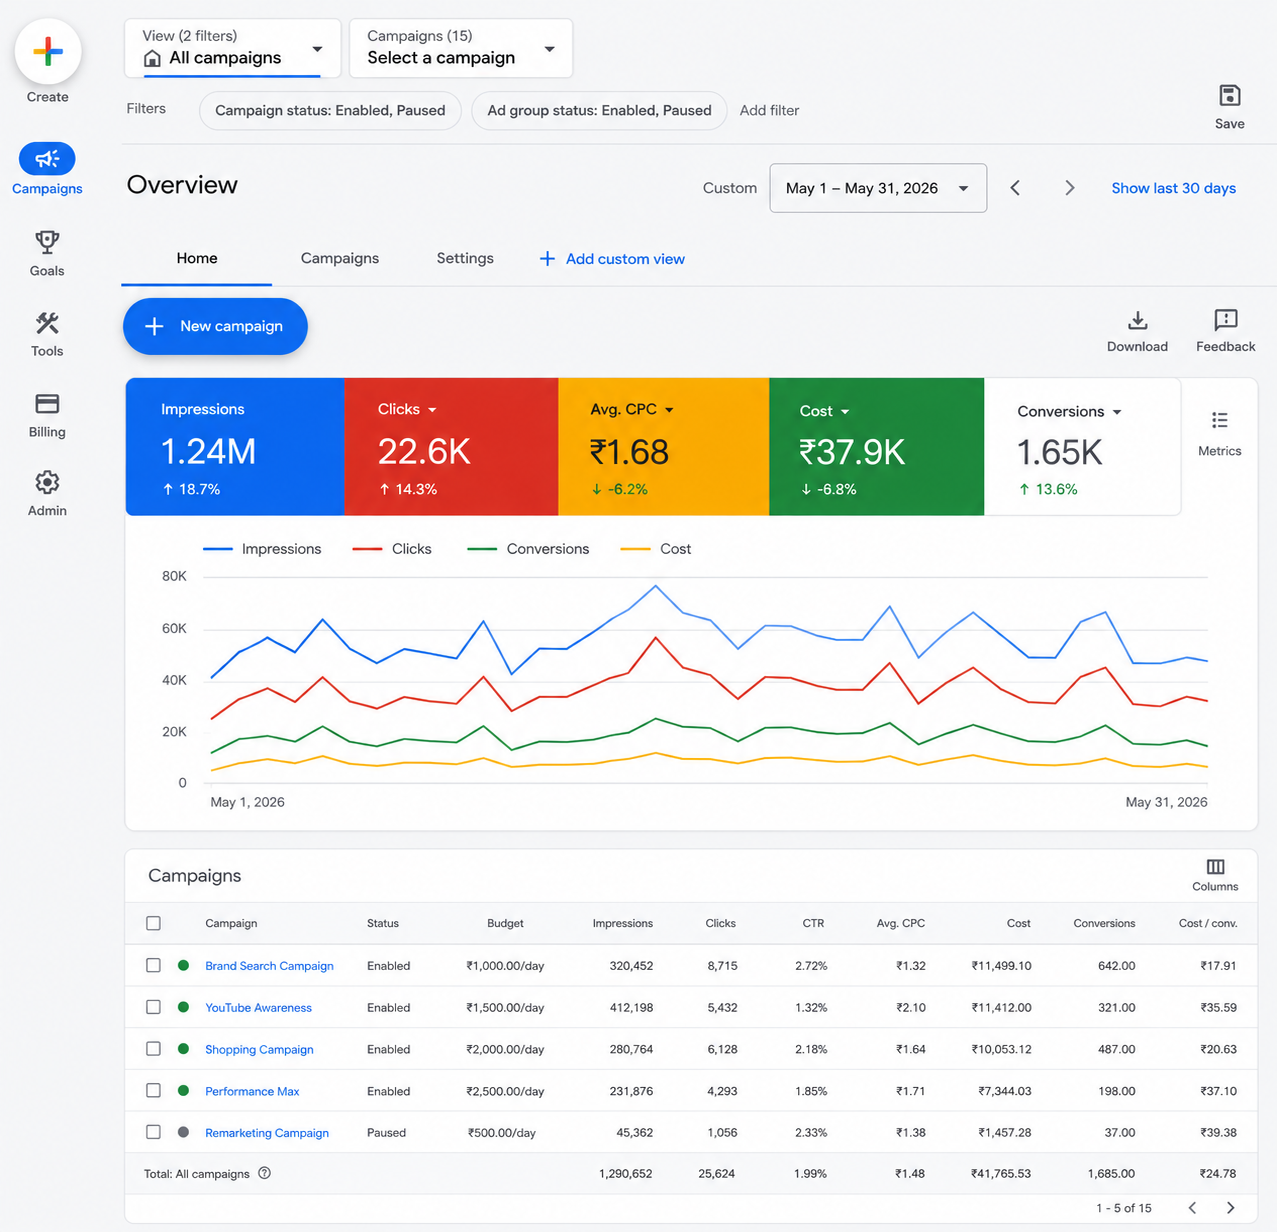Image resolution: width=1277 pixels, height=1232 pixels.
Task: Check the Brand Search Campaign checkbox
Action: click(x=153, y=965)
